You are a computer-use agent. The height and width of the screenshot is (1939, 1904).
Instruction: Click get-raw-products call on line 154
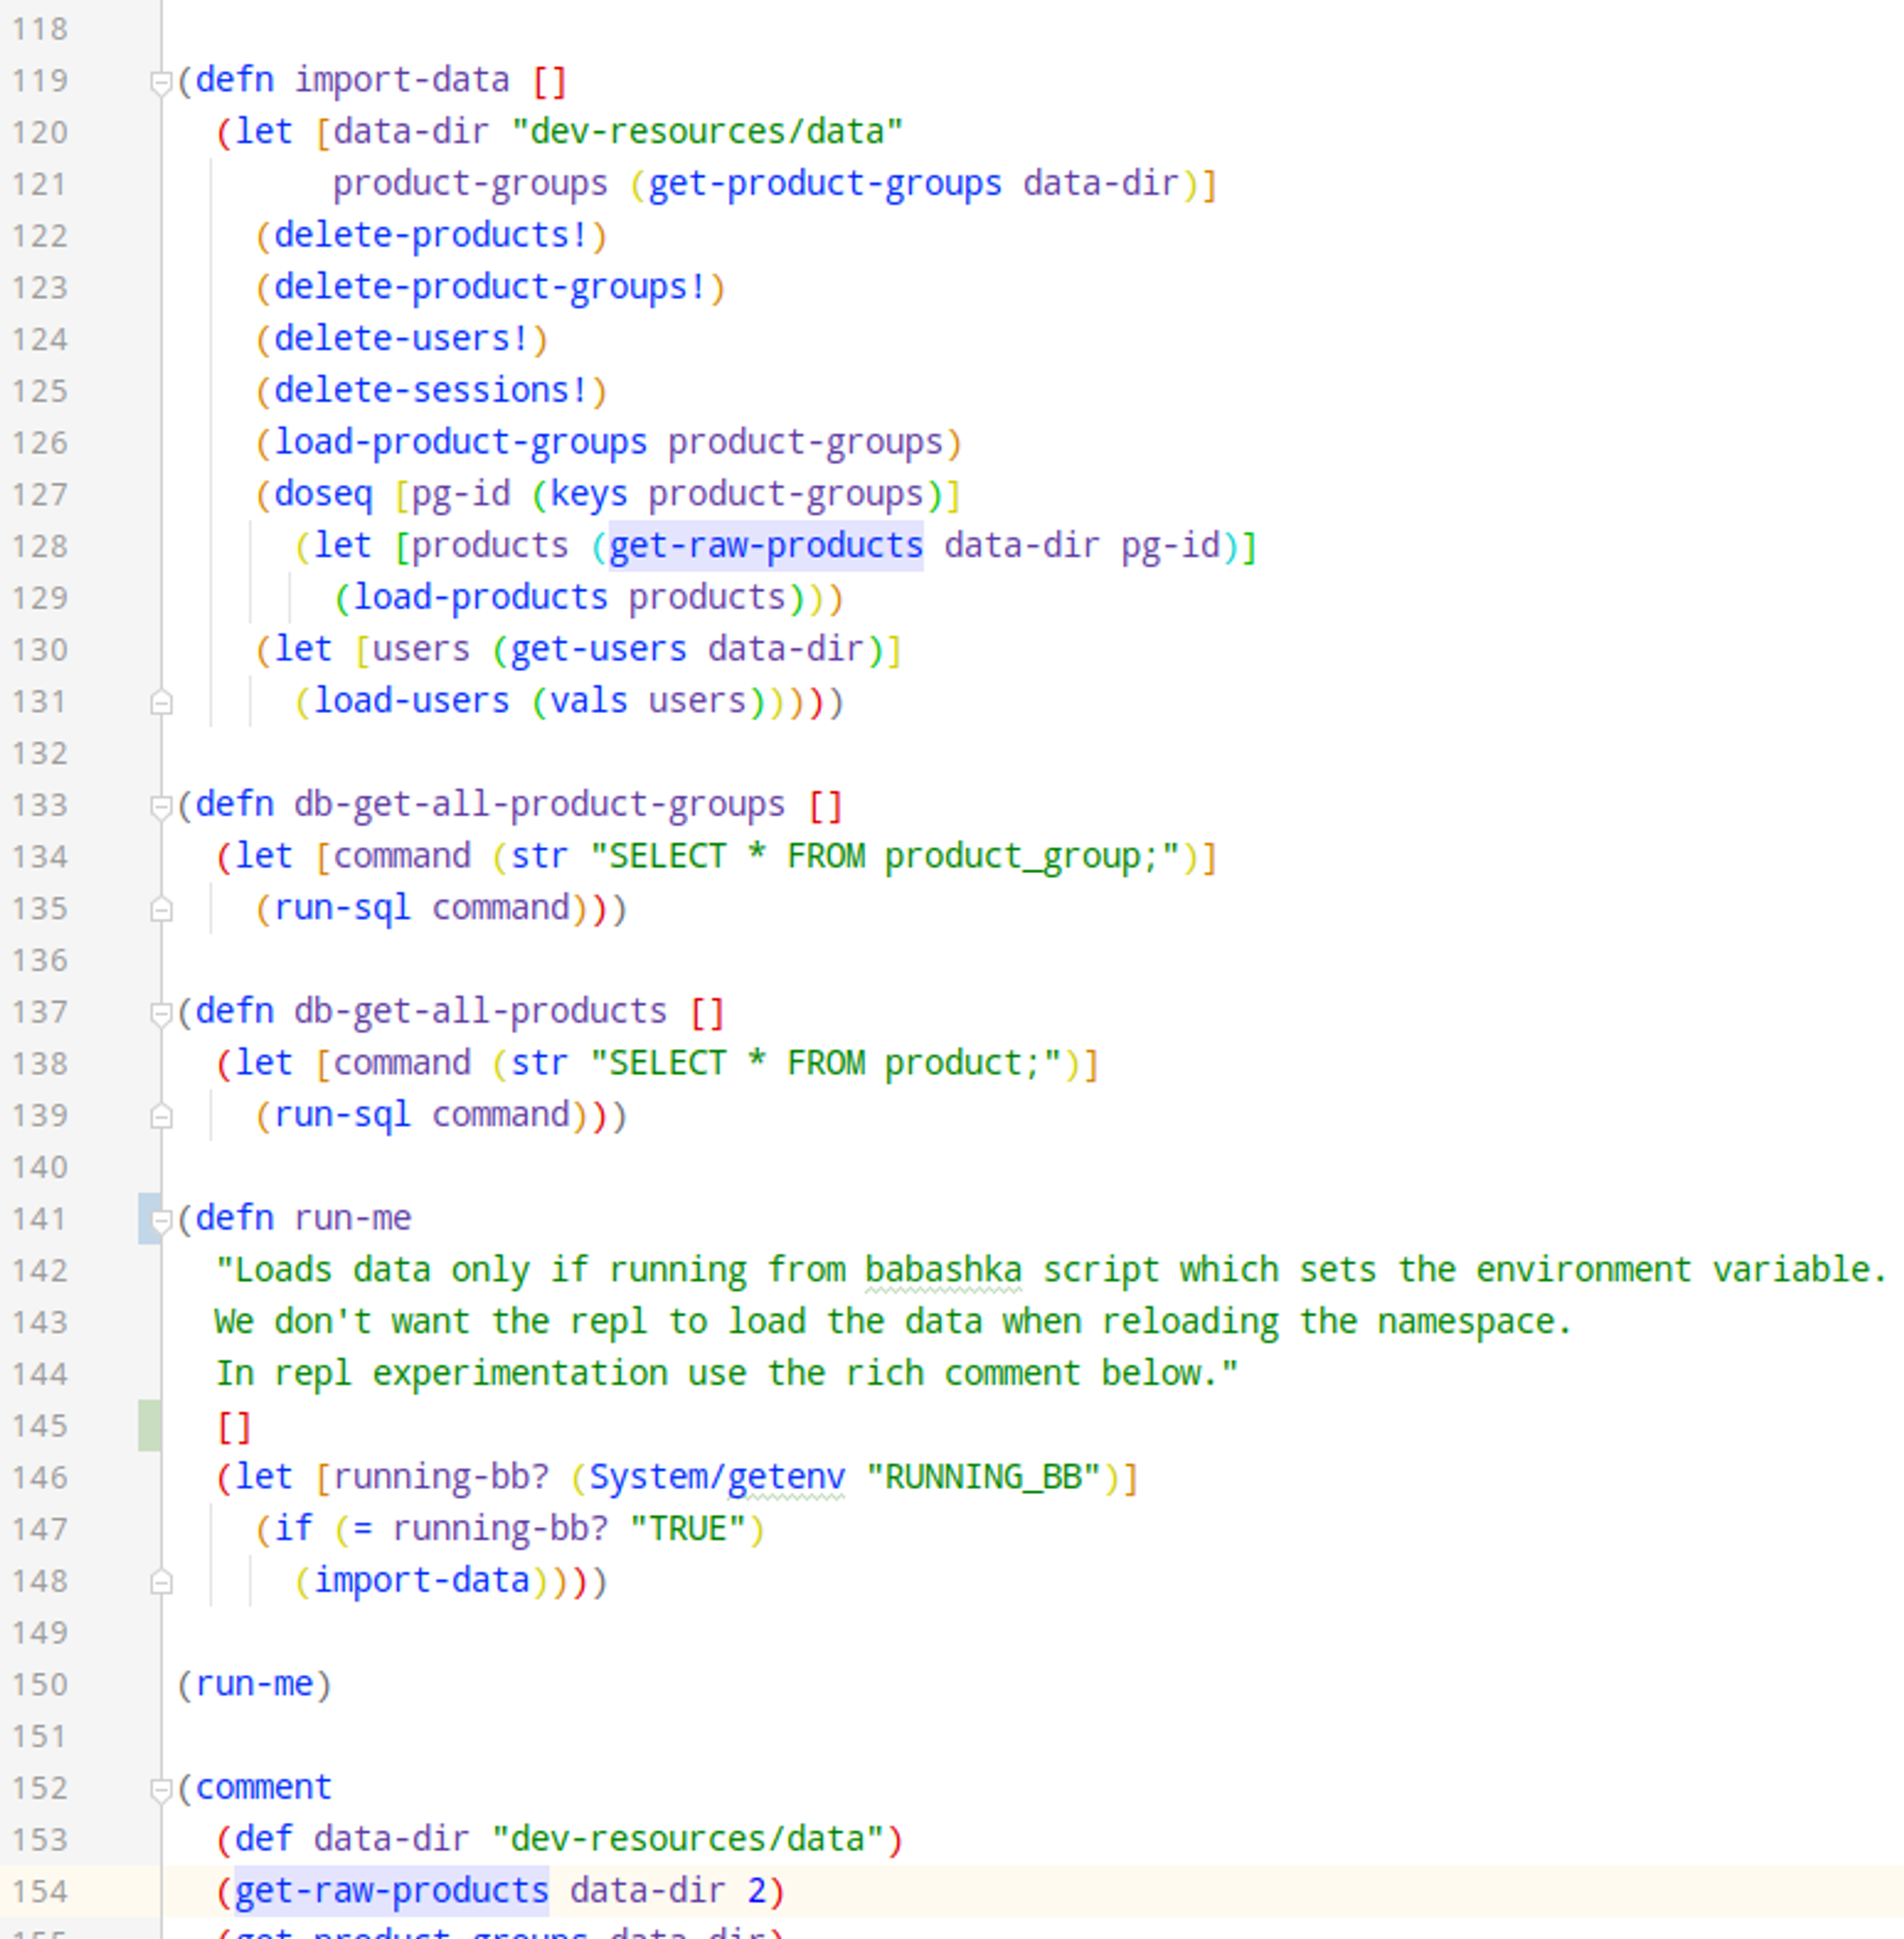pos(391,1891)
